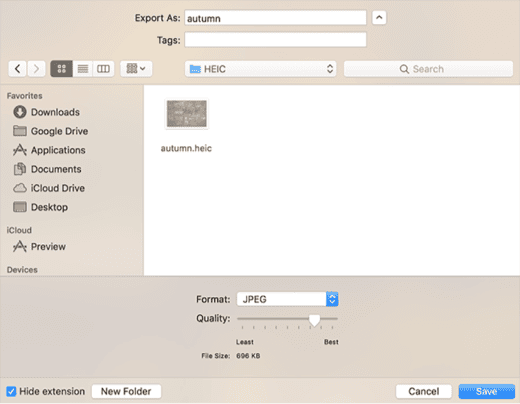Screen dimensions: 520x404
Task: Toggle the Hide extension checkbox
Action: click(x=11, y=391)
